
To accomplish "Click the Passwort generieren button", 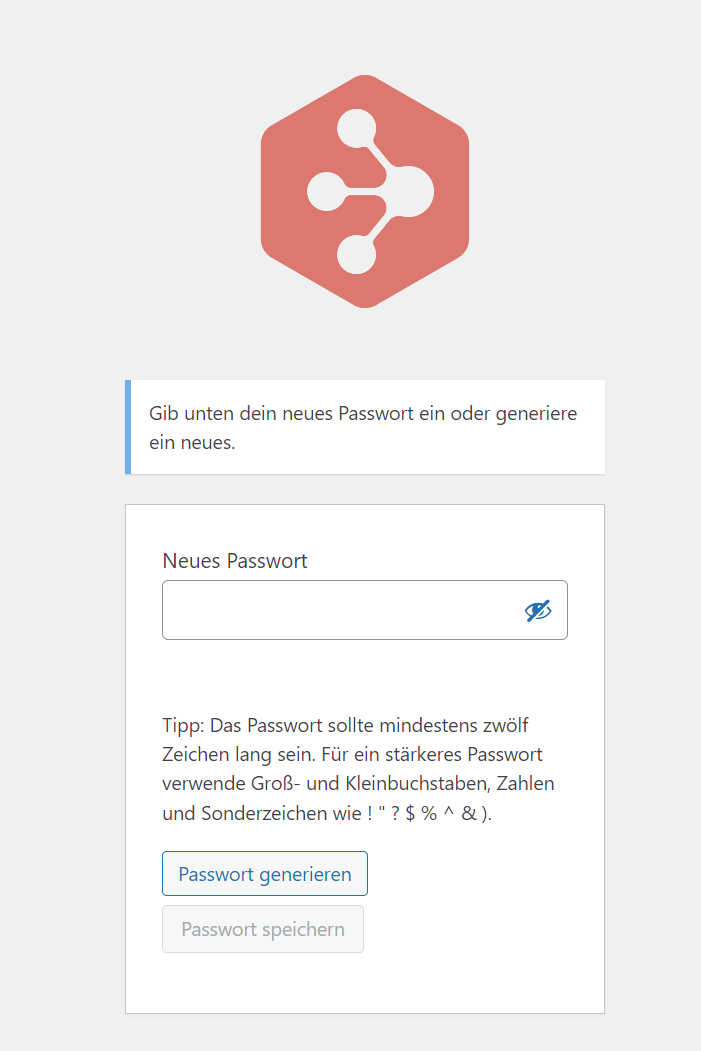I will click(x=265, y=873).
